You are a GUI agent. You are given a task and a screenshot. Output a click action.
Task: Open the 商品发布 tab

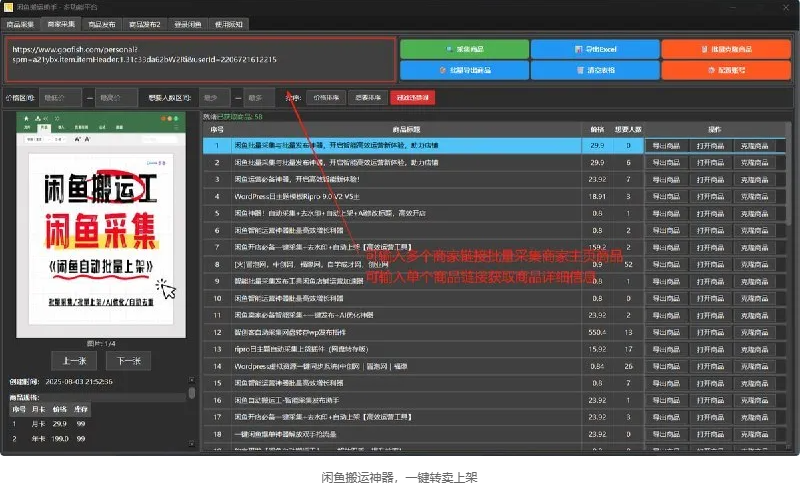pos(101,24)
